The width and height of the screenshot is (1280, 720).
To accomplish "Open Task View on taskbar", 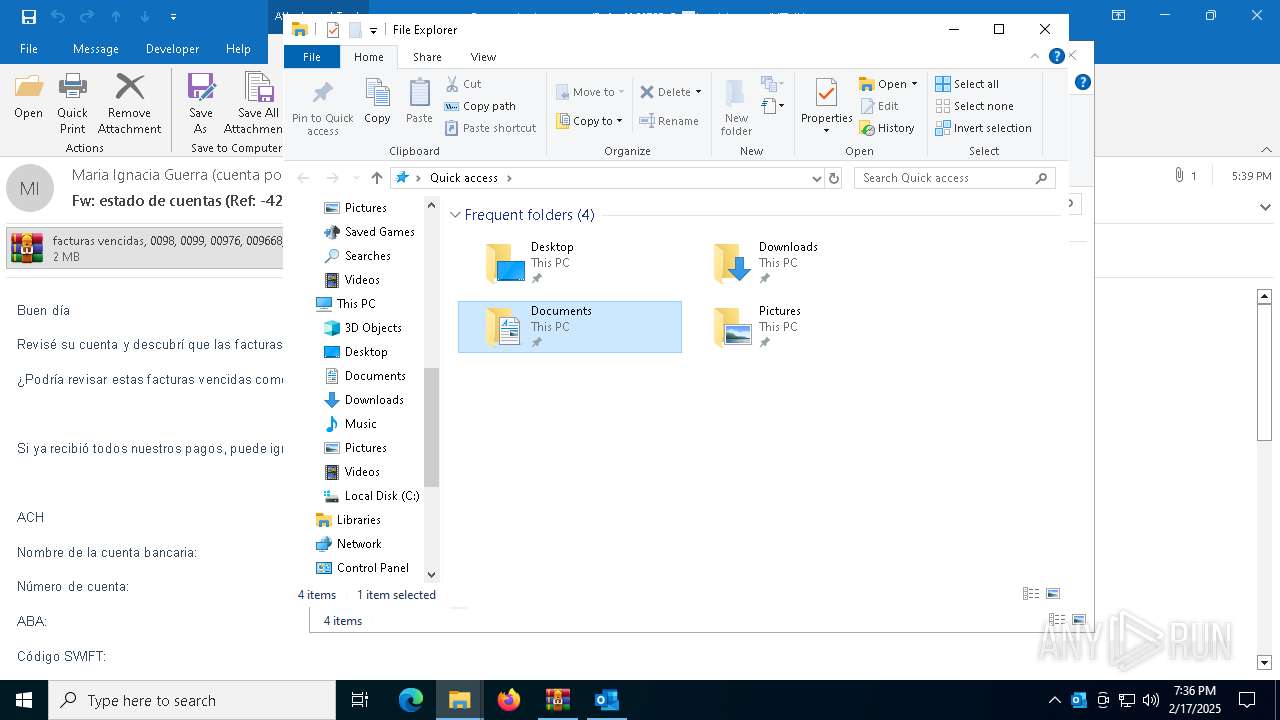I will [x=360, y=700].
